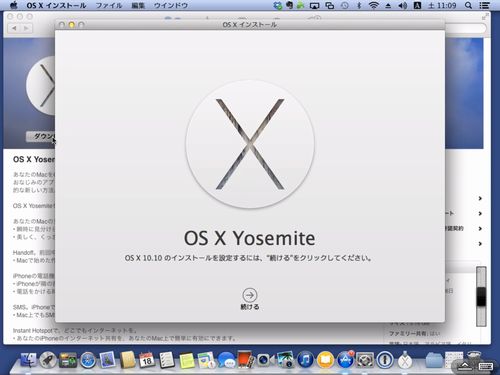Open the Wi-Fi status menu
The width and height of the screenshot is (500, 375).
pyautogui.click(x=374, y=5)
